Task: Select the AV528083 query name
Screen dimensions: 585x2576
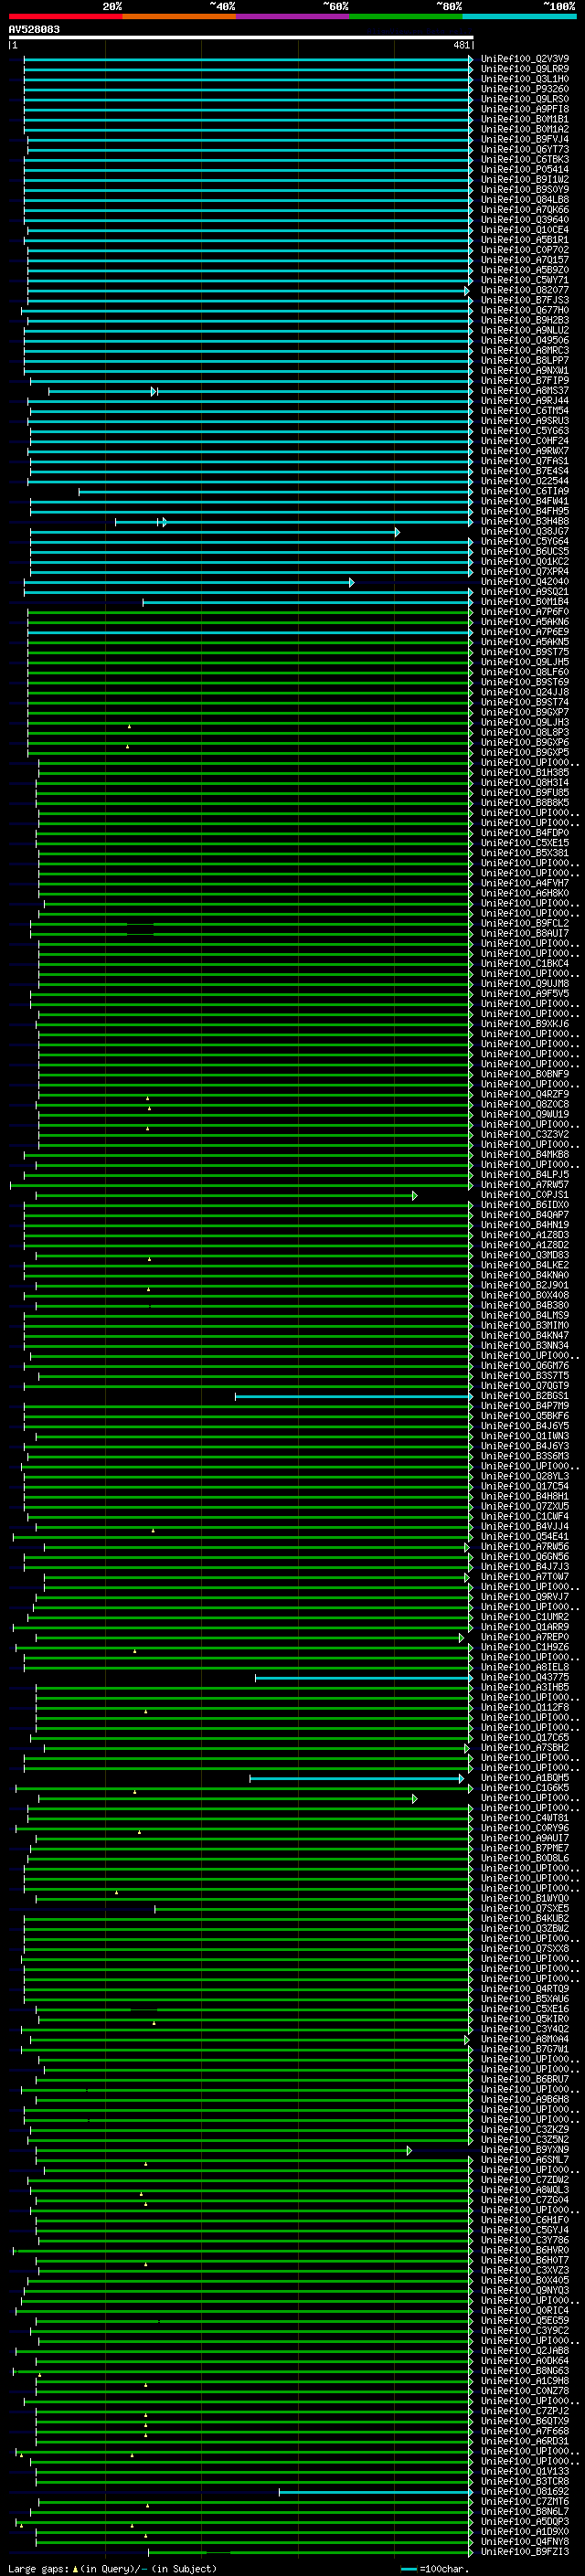Action: (x=34, y=29)
